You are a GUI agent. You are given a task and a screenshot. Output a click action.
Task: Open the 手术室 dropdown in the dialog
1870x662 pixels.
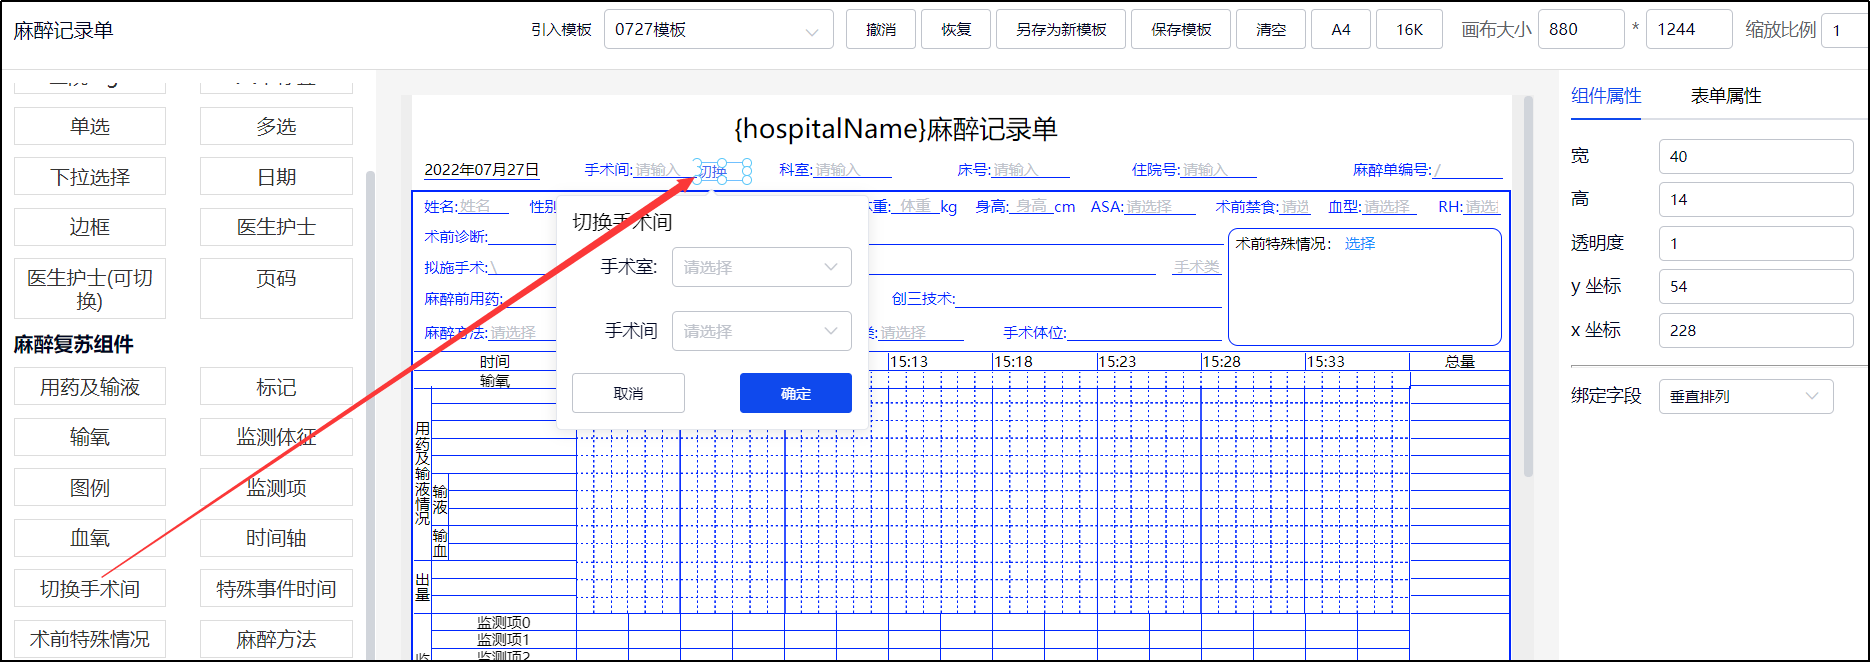pos(762,267)
